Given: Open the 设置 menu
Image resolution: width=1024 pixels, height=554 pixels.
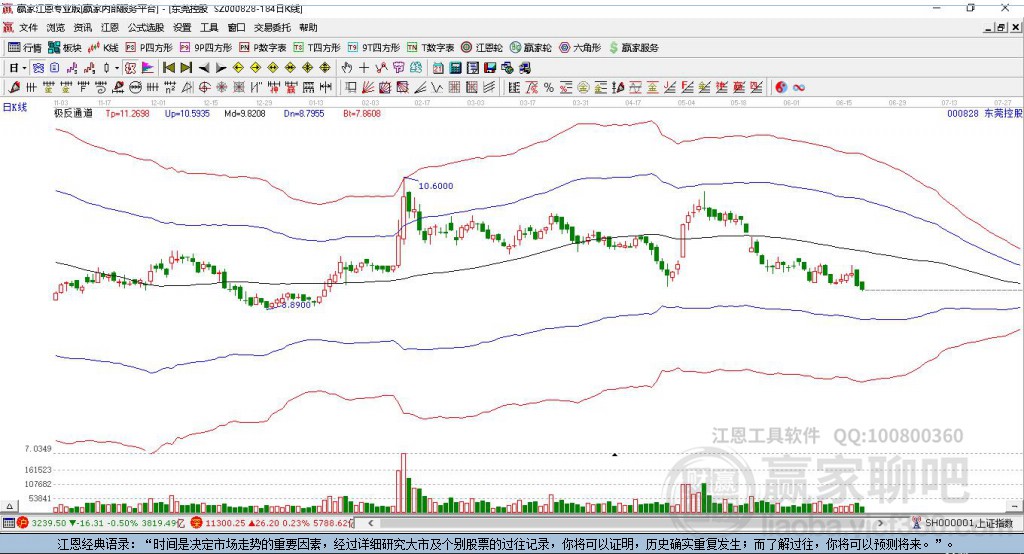Looking at the screenshot, I should coord(182,27).
